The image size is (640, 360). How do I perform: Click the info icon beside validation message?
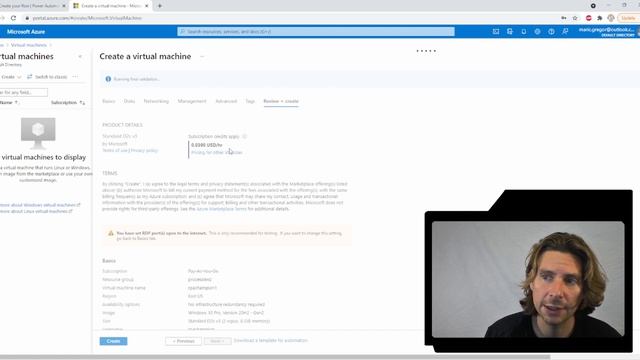coord(108,79)
